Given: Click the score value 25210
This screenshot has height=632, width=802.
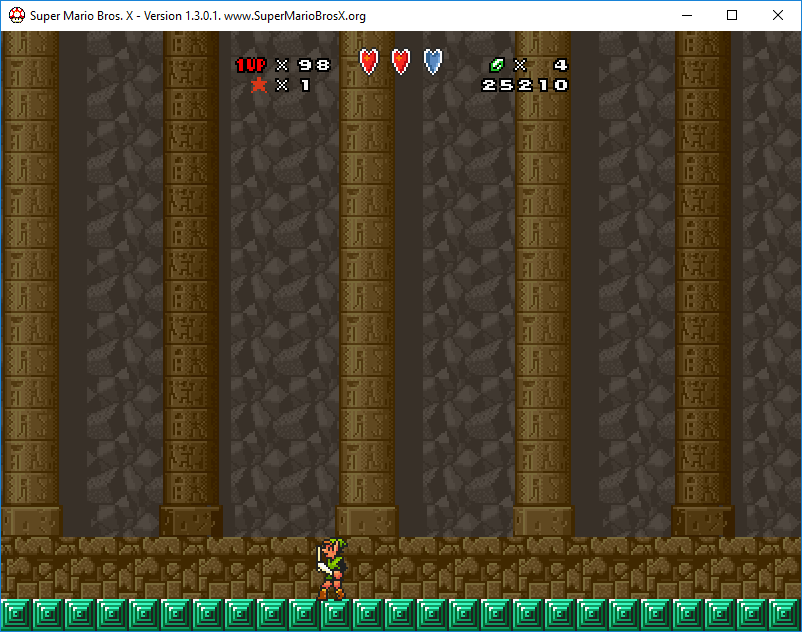Looking at the screenshot, I should pyautogui.click(x=525, y=85).
